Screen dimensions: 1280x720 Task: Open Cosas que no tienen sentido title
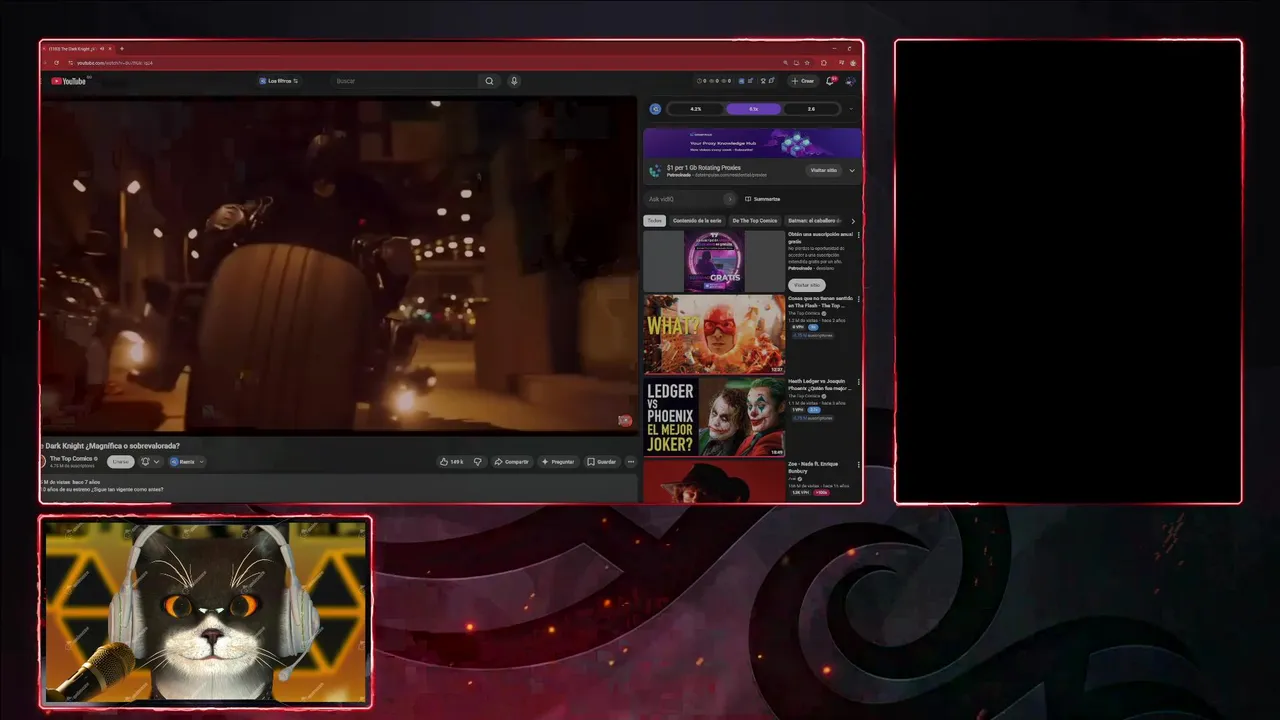coord(819,301)
